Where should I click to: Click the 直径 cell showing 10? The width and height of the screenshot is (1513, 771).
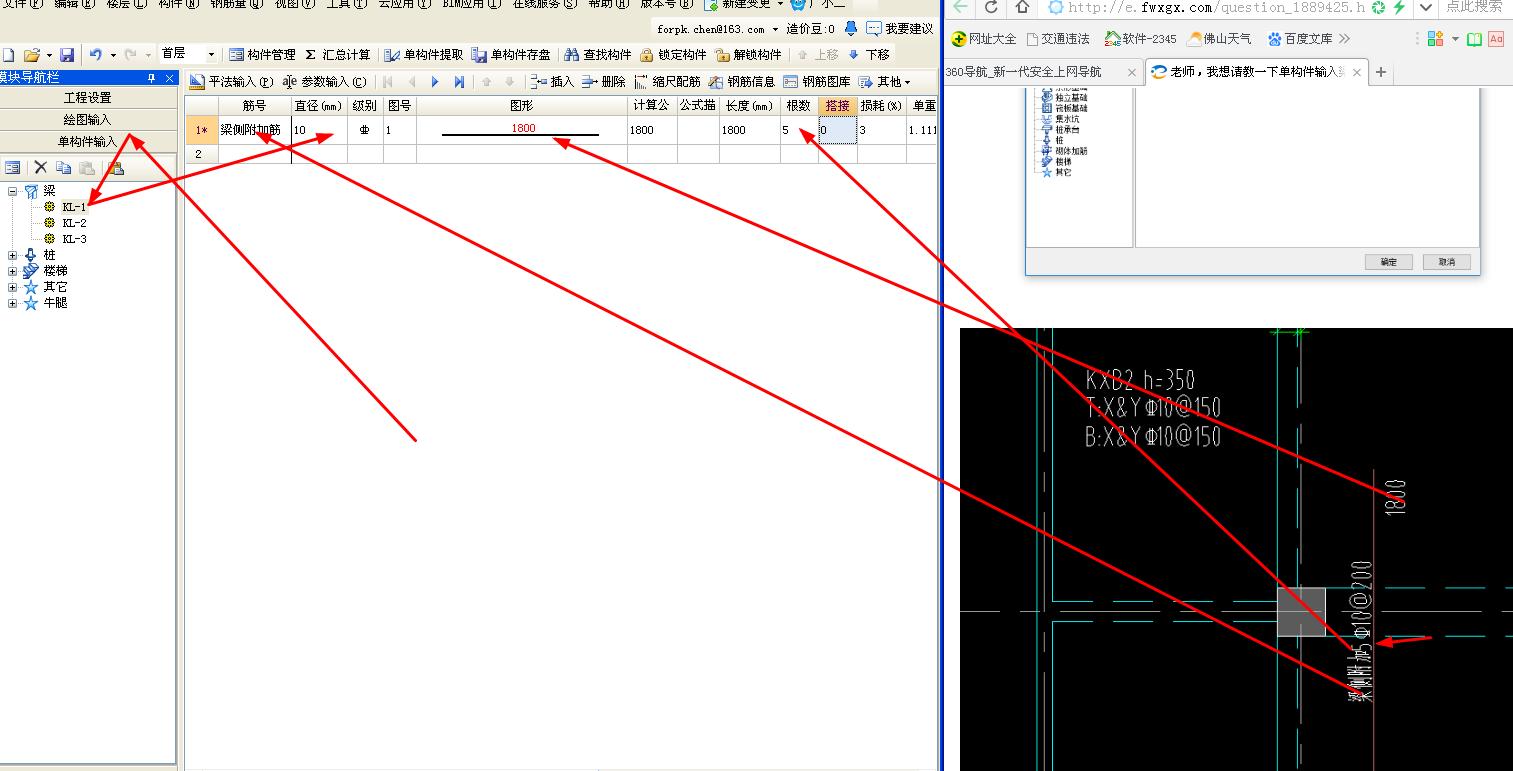[x=319, y=130]
